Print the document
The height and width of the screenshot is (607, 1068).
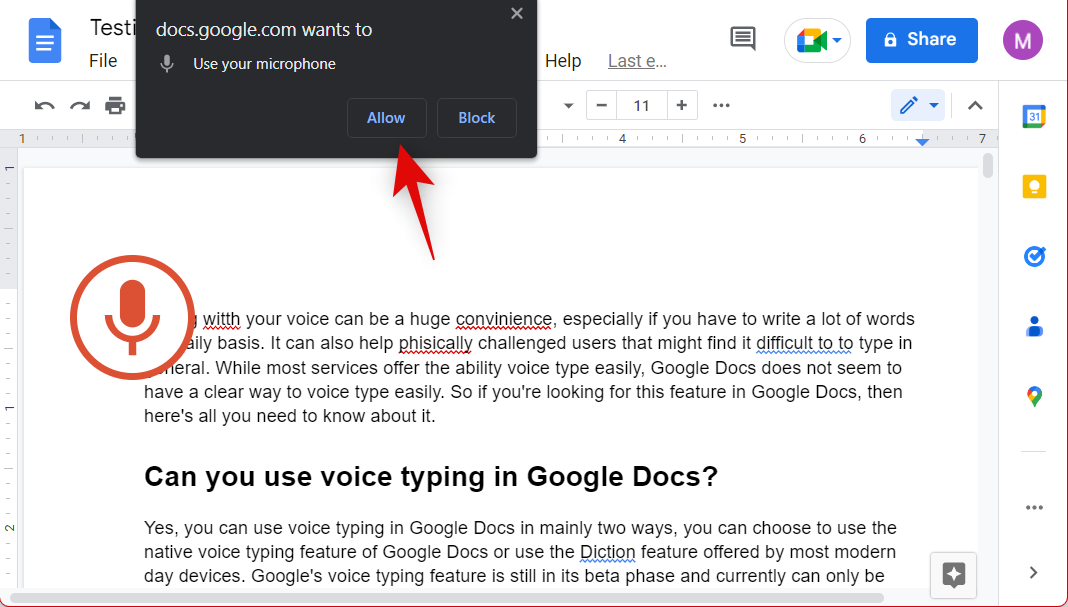(x=116, y=106)
